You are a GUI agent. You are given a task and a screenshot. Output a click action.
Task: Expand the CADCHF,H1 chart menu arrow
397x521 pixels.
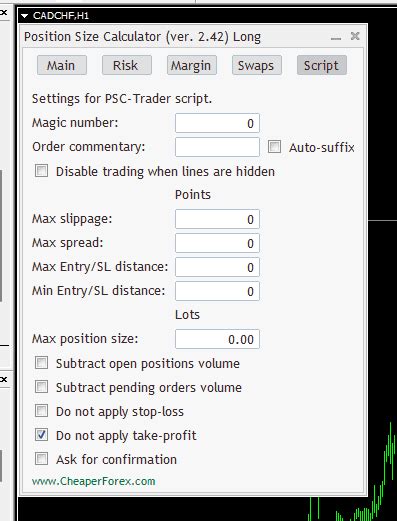(x=24, y=16)
